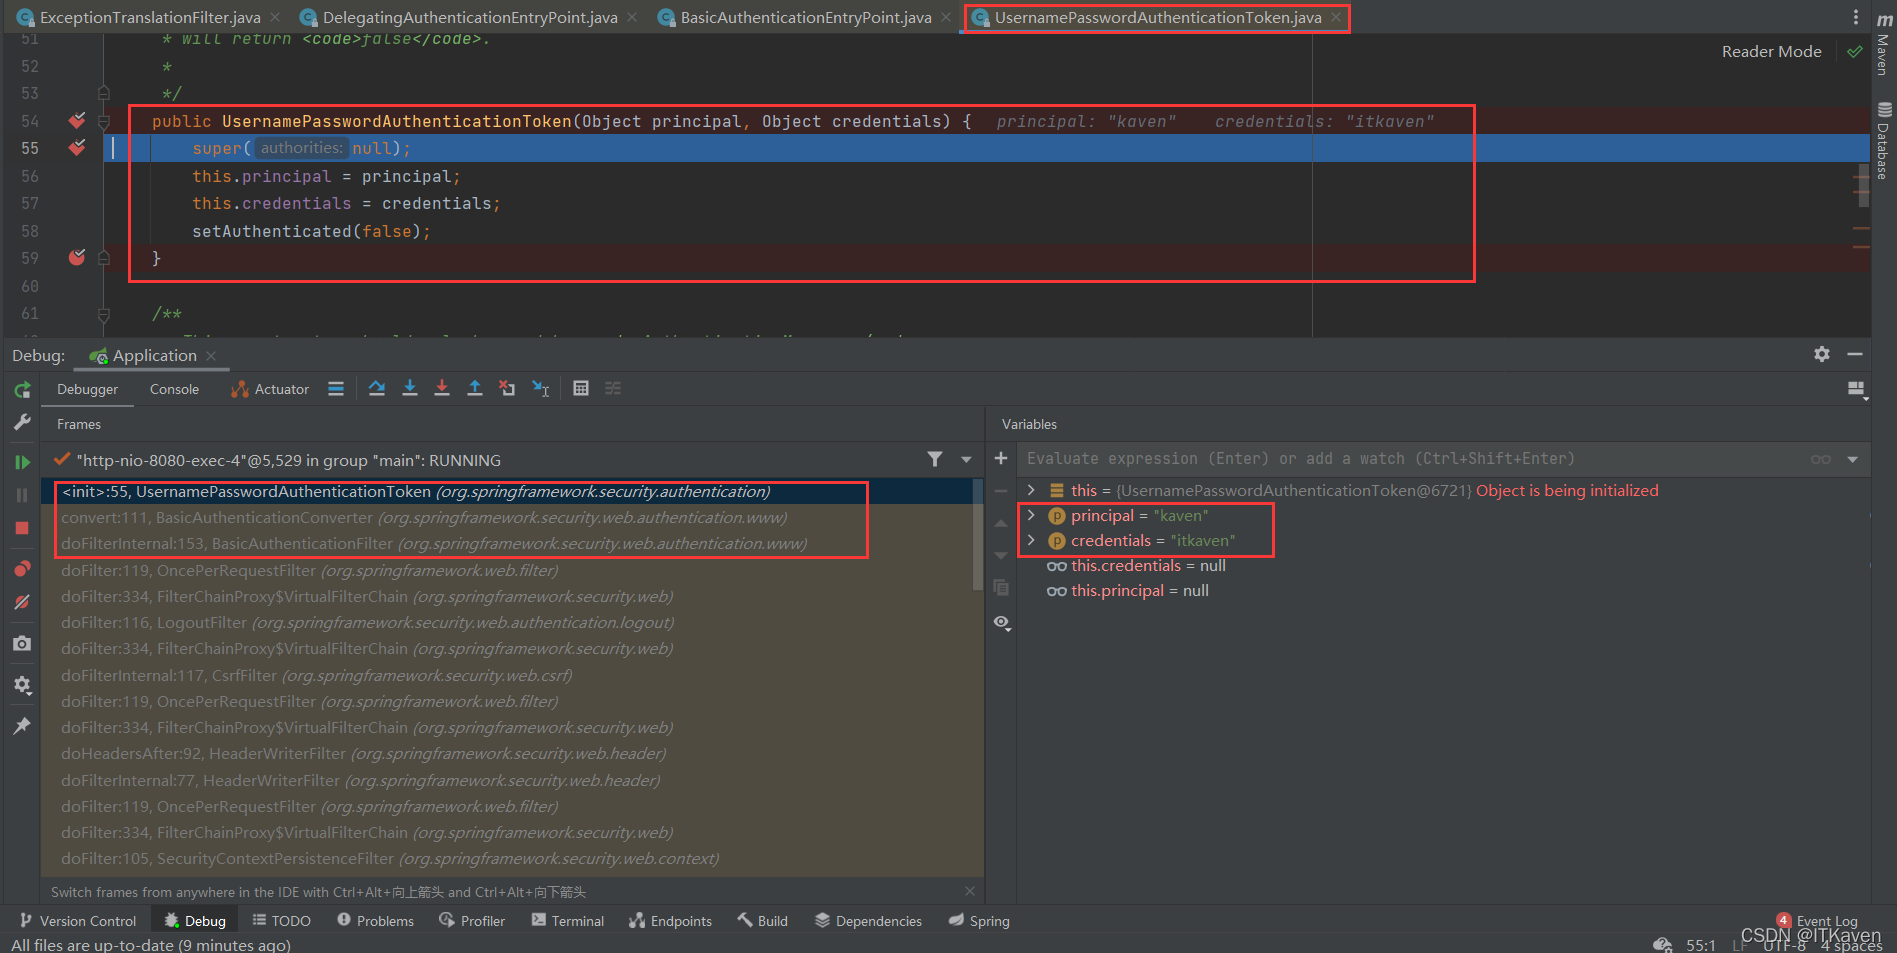Expand the principal = "kaven" variable
The image size is (1897, 953).
click(x=1031, y=515)
